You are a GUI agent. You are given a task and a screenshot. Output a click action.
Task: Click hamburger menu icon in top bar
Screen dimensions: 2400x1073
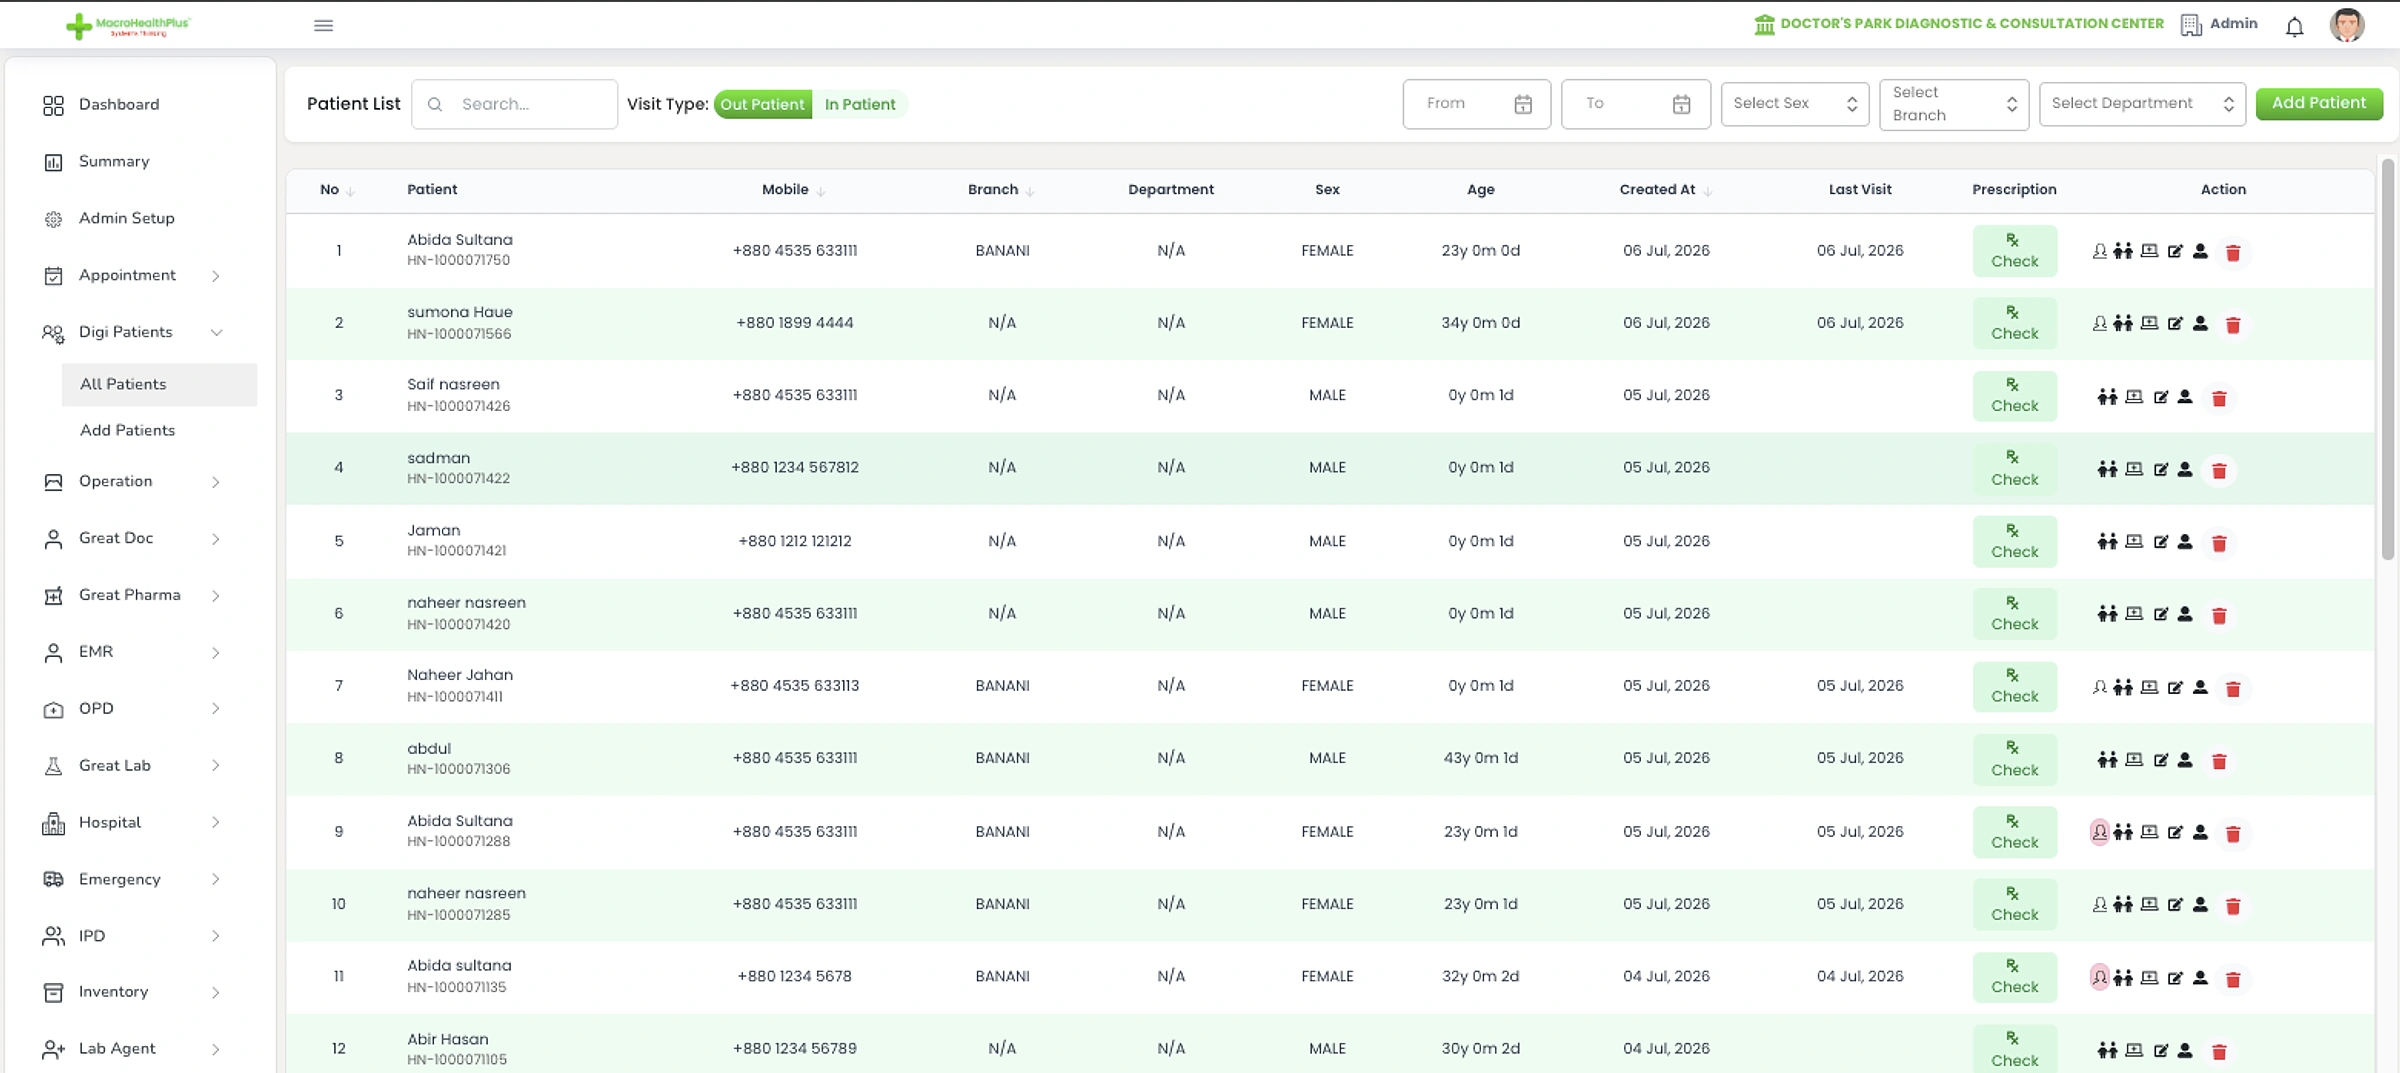pos(323,25)
